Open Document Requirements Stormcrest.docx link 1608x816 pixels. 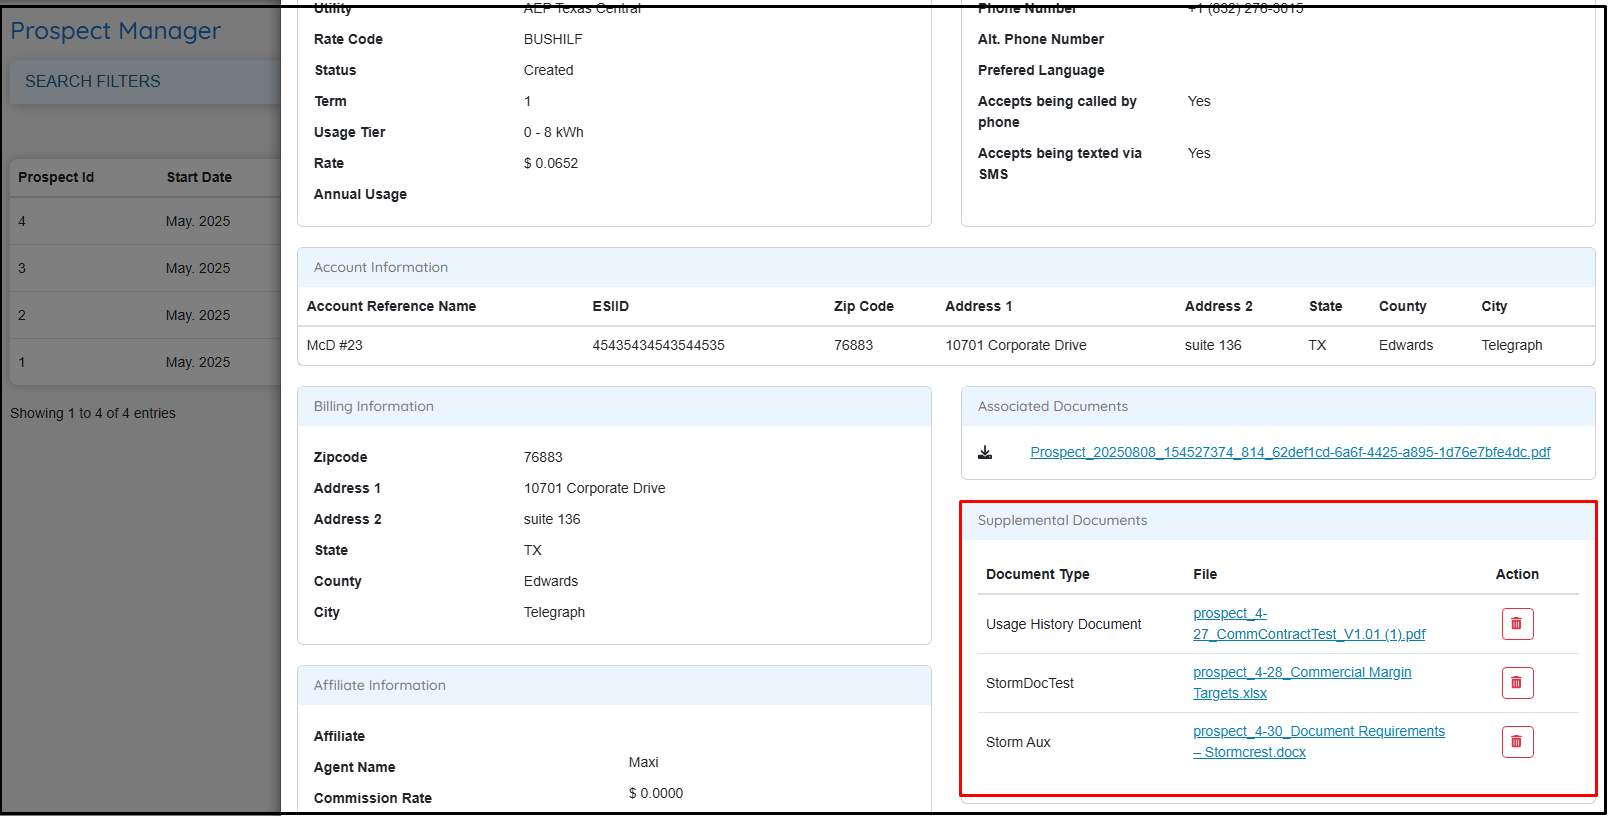pyautogui.click(x=1318, y=732)
